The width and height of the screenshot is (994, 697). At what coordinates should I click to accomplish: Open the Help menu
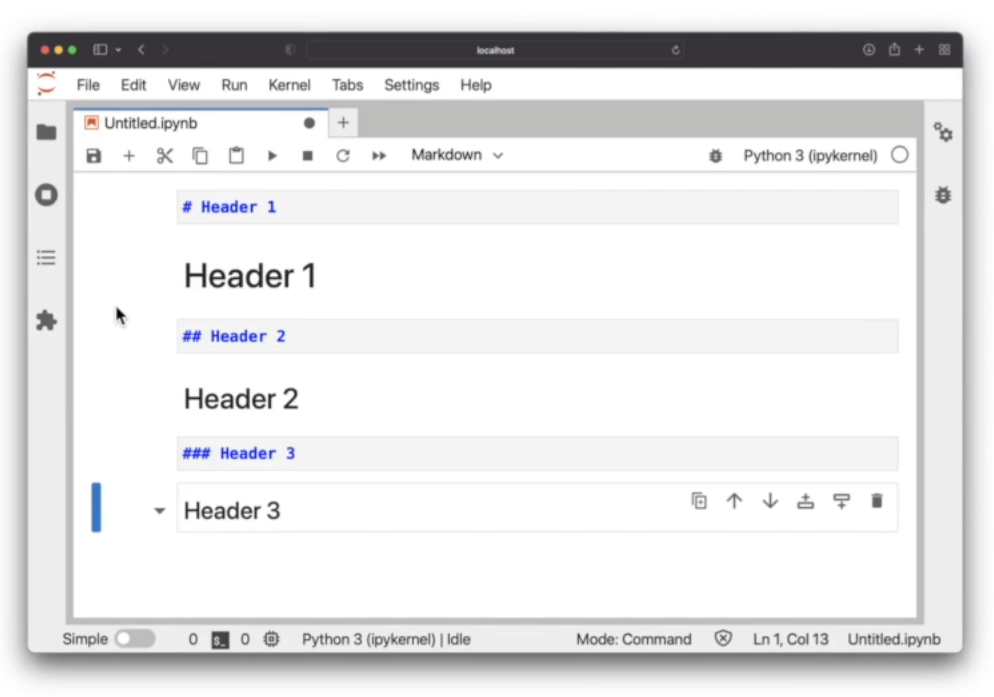coord(475,85)
